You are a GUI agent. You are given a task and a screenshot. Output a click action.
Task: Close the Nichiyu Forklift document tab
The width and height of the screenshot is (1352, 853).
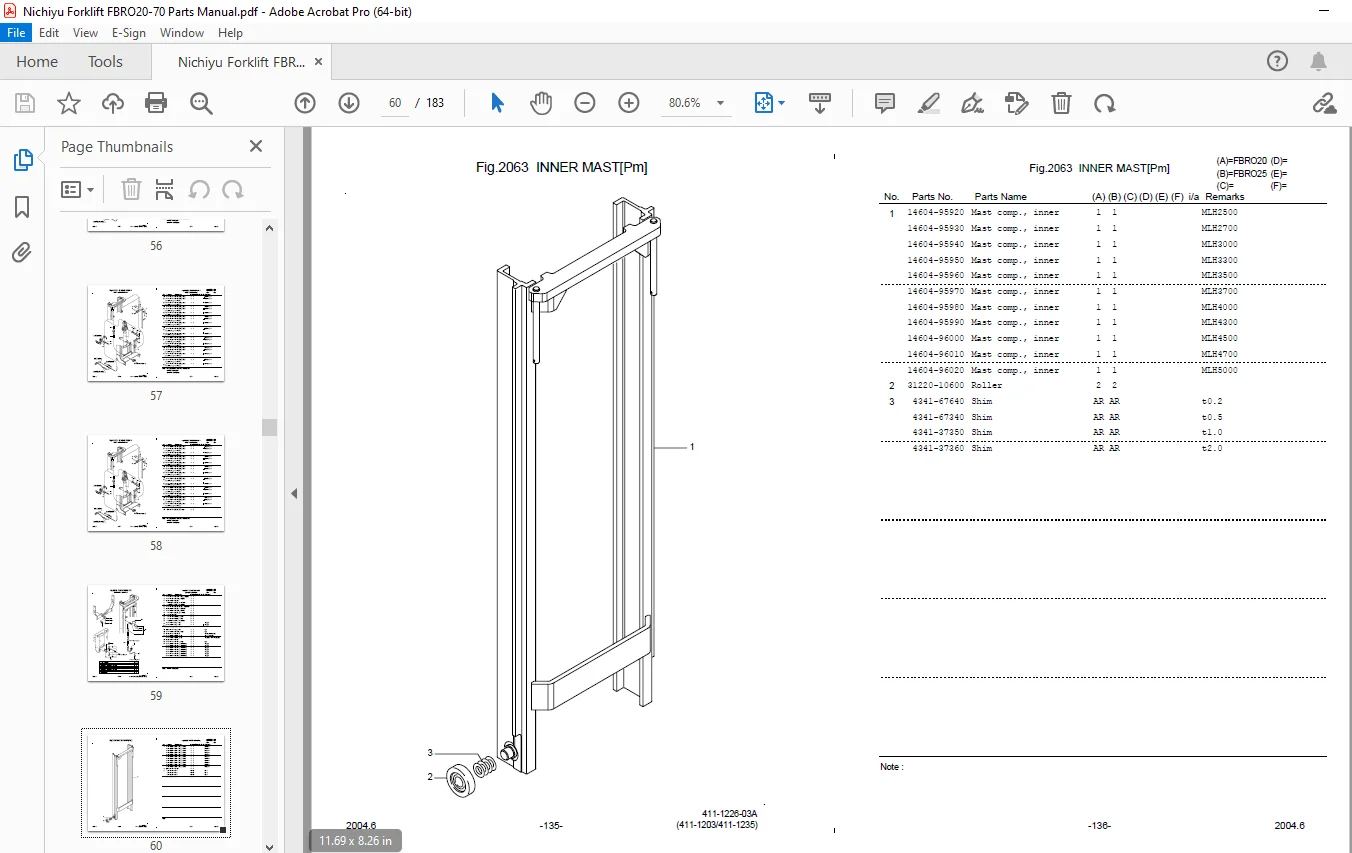pyautogui.click(x=319, y=62)
